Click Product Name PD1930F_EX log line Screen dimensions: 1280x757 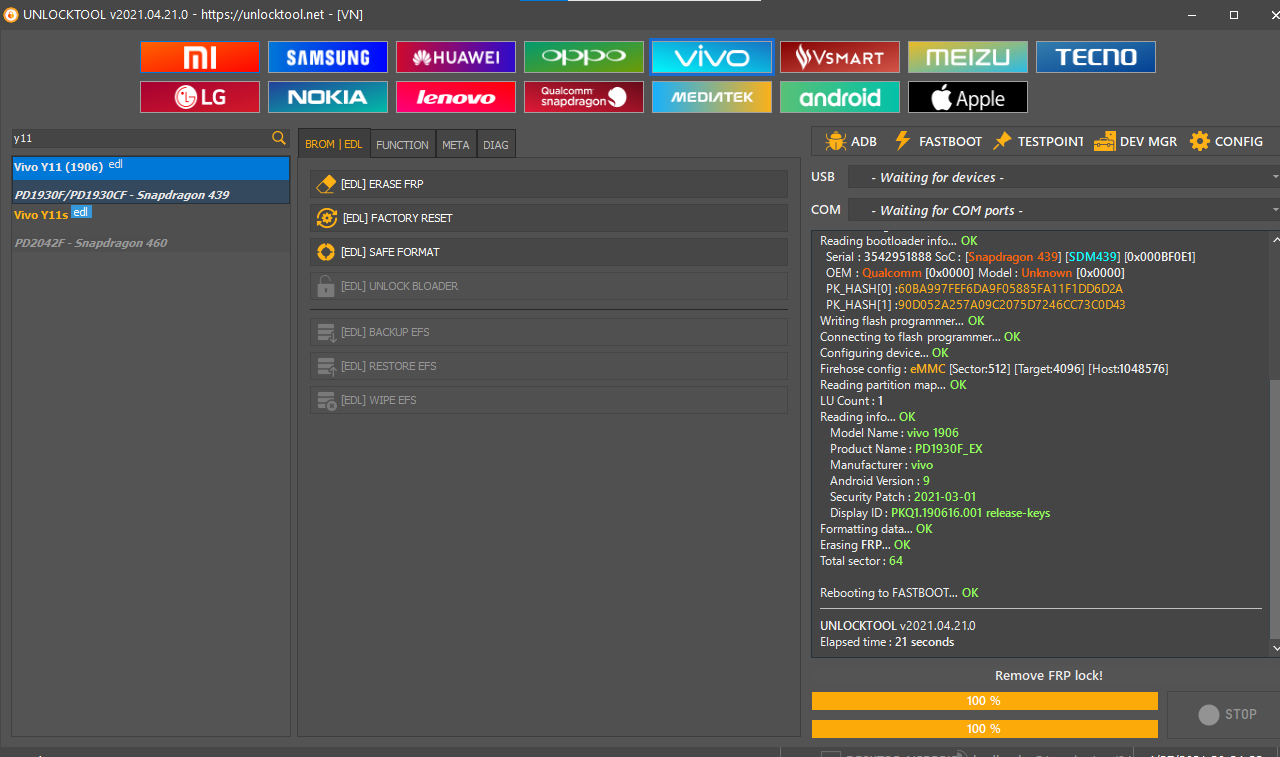coord(906,449)
